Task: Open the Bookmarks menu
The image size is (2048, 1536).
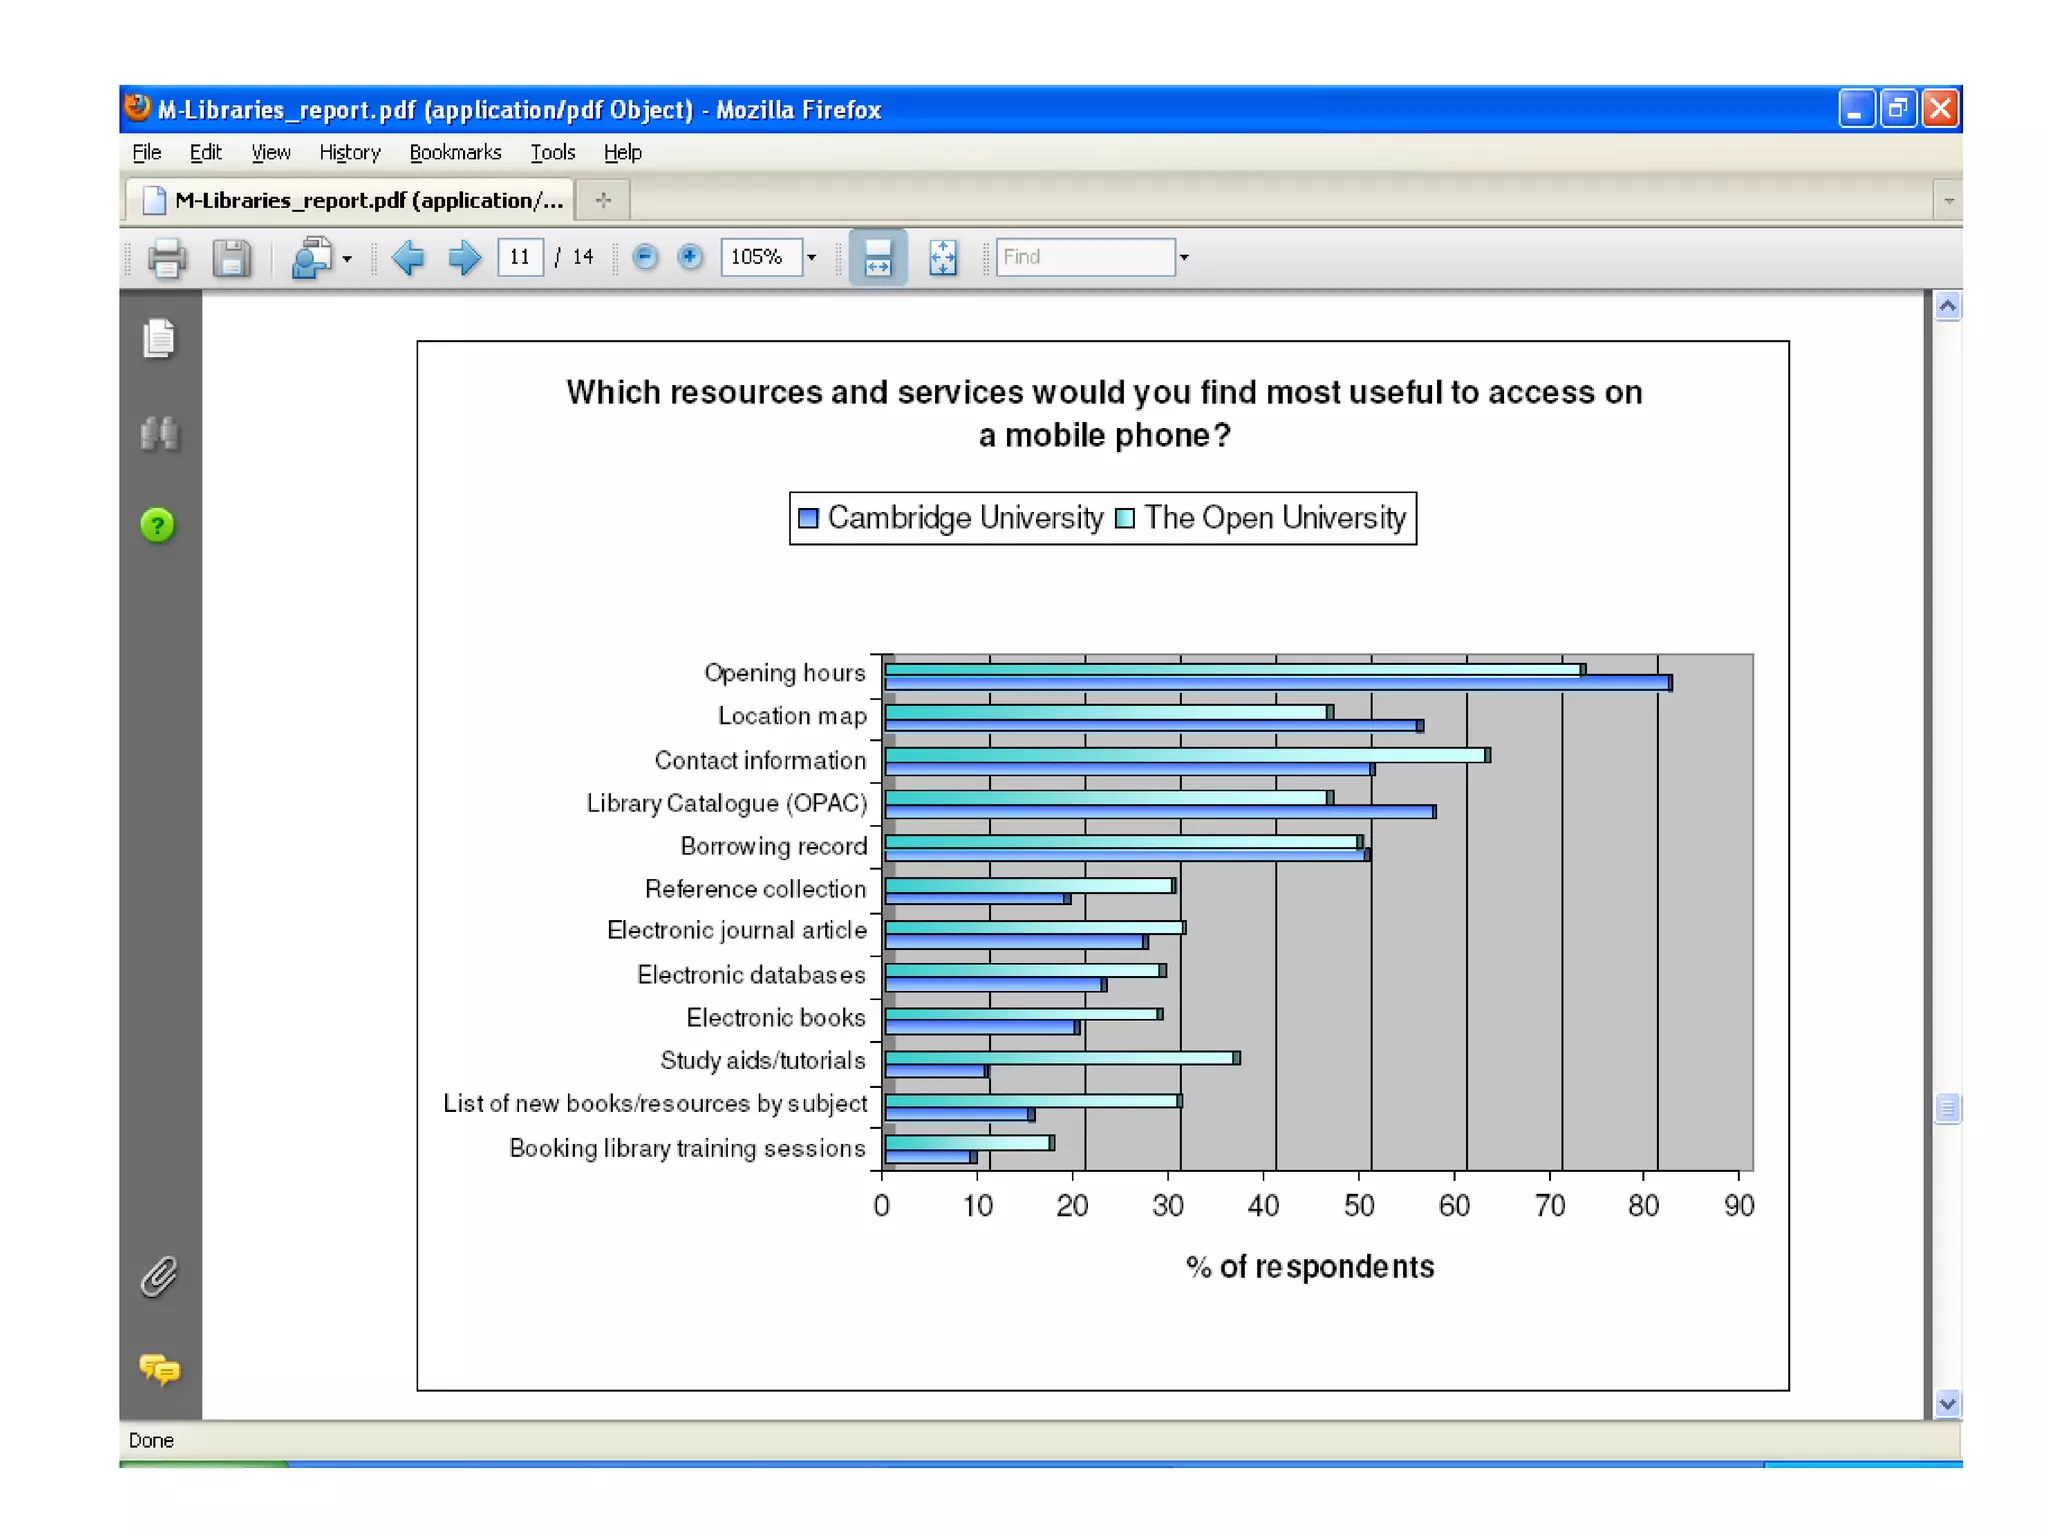Action: click(455, 153)
